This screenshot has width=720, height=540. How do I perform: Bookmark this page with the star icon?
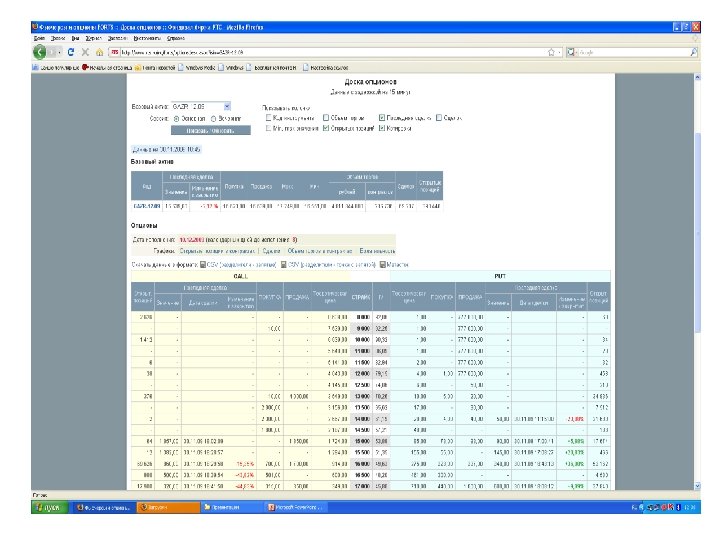[551, 52]
